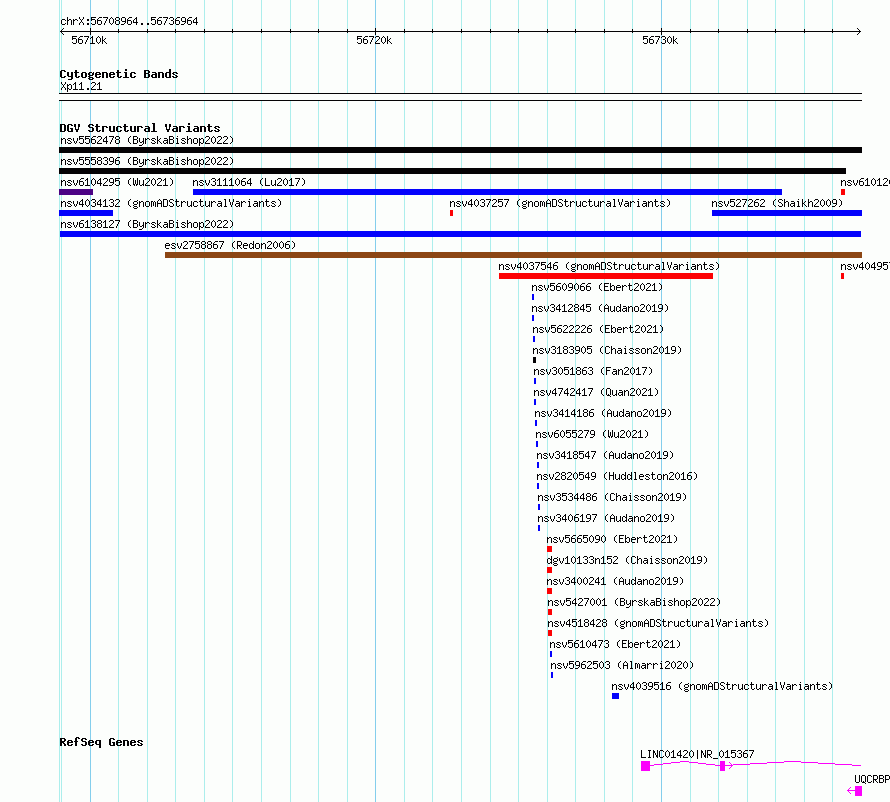The width and height of the screenshot is (890, 802).
Task: Open nsv3534486 (Chaisson2019) entry
Action: click(612, 497)
